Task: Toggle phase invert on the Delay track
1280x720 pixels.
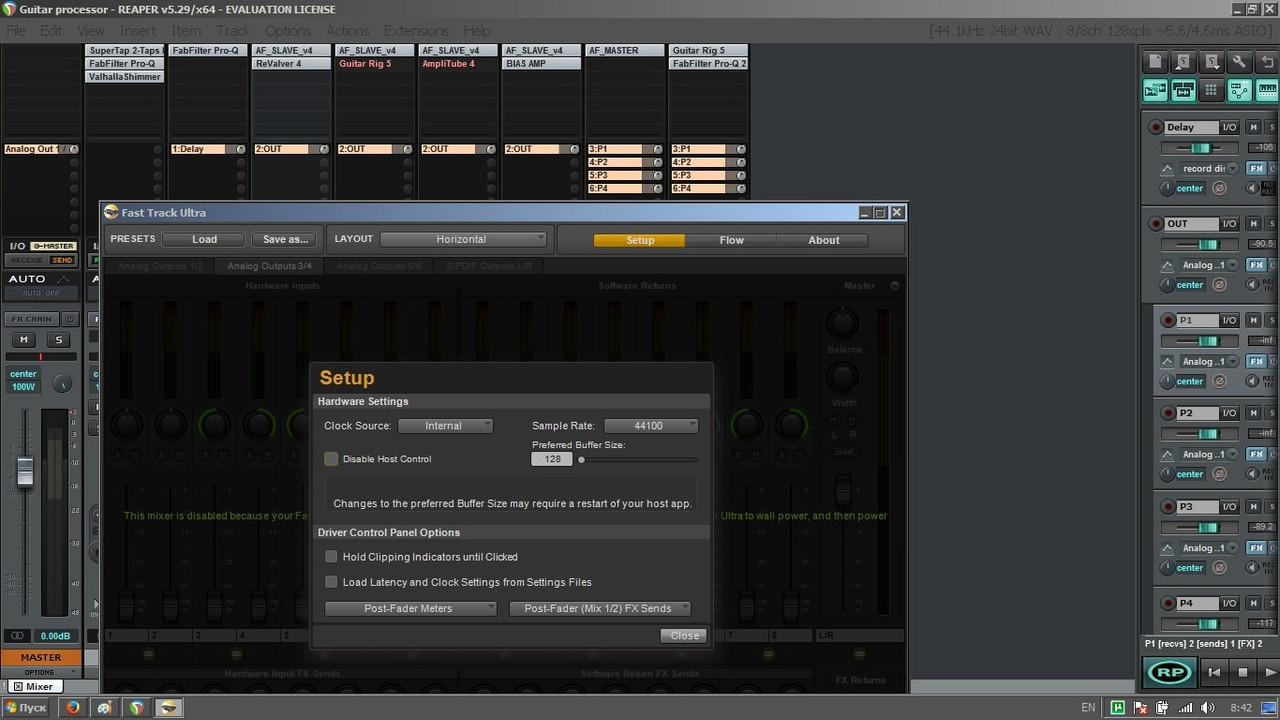Action: (x=1219, y=188)
